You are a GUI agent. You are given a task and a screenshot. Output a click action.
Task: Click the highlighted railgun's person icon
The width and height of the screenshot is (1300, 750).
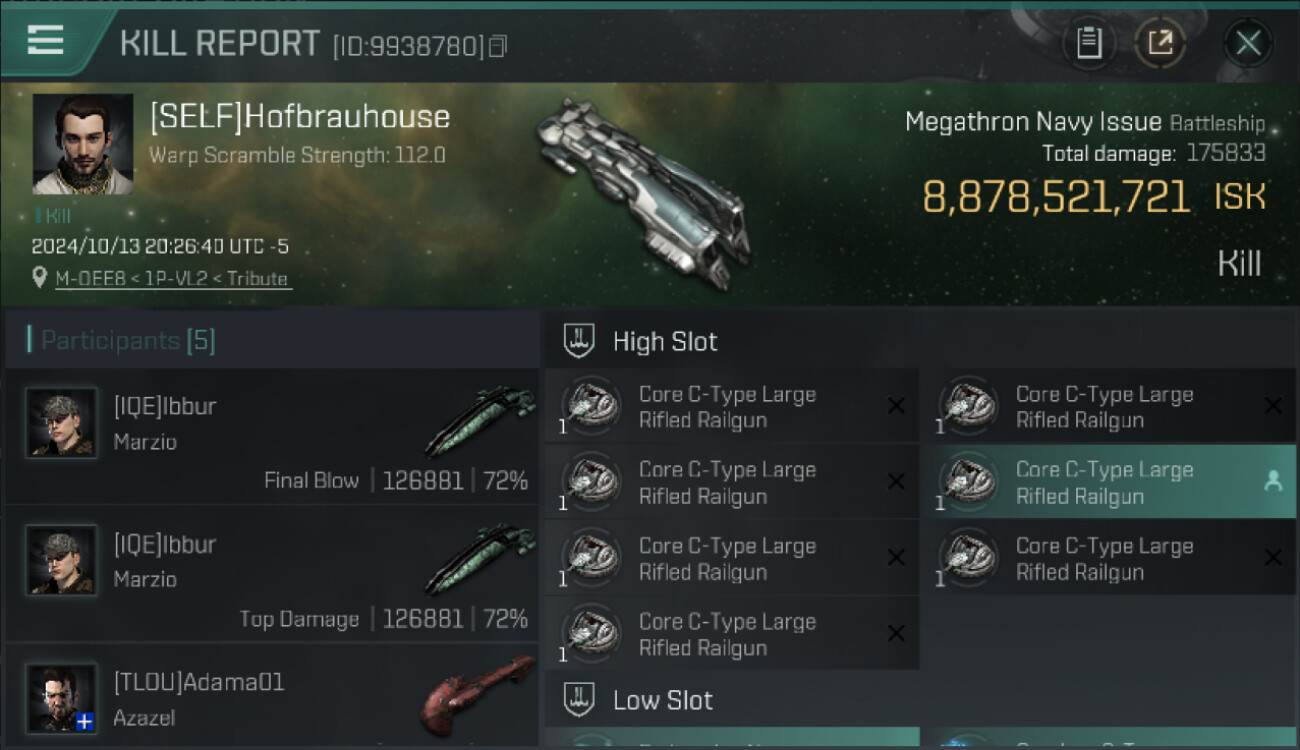(x=1273, y=482)
